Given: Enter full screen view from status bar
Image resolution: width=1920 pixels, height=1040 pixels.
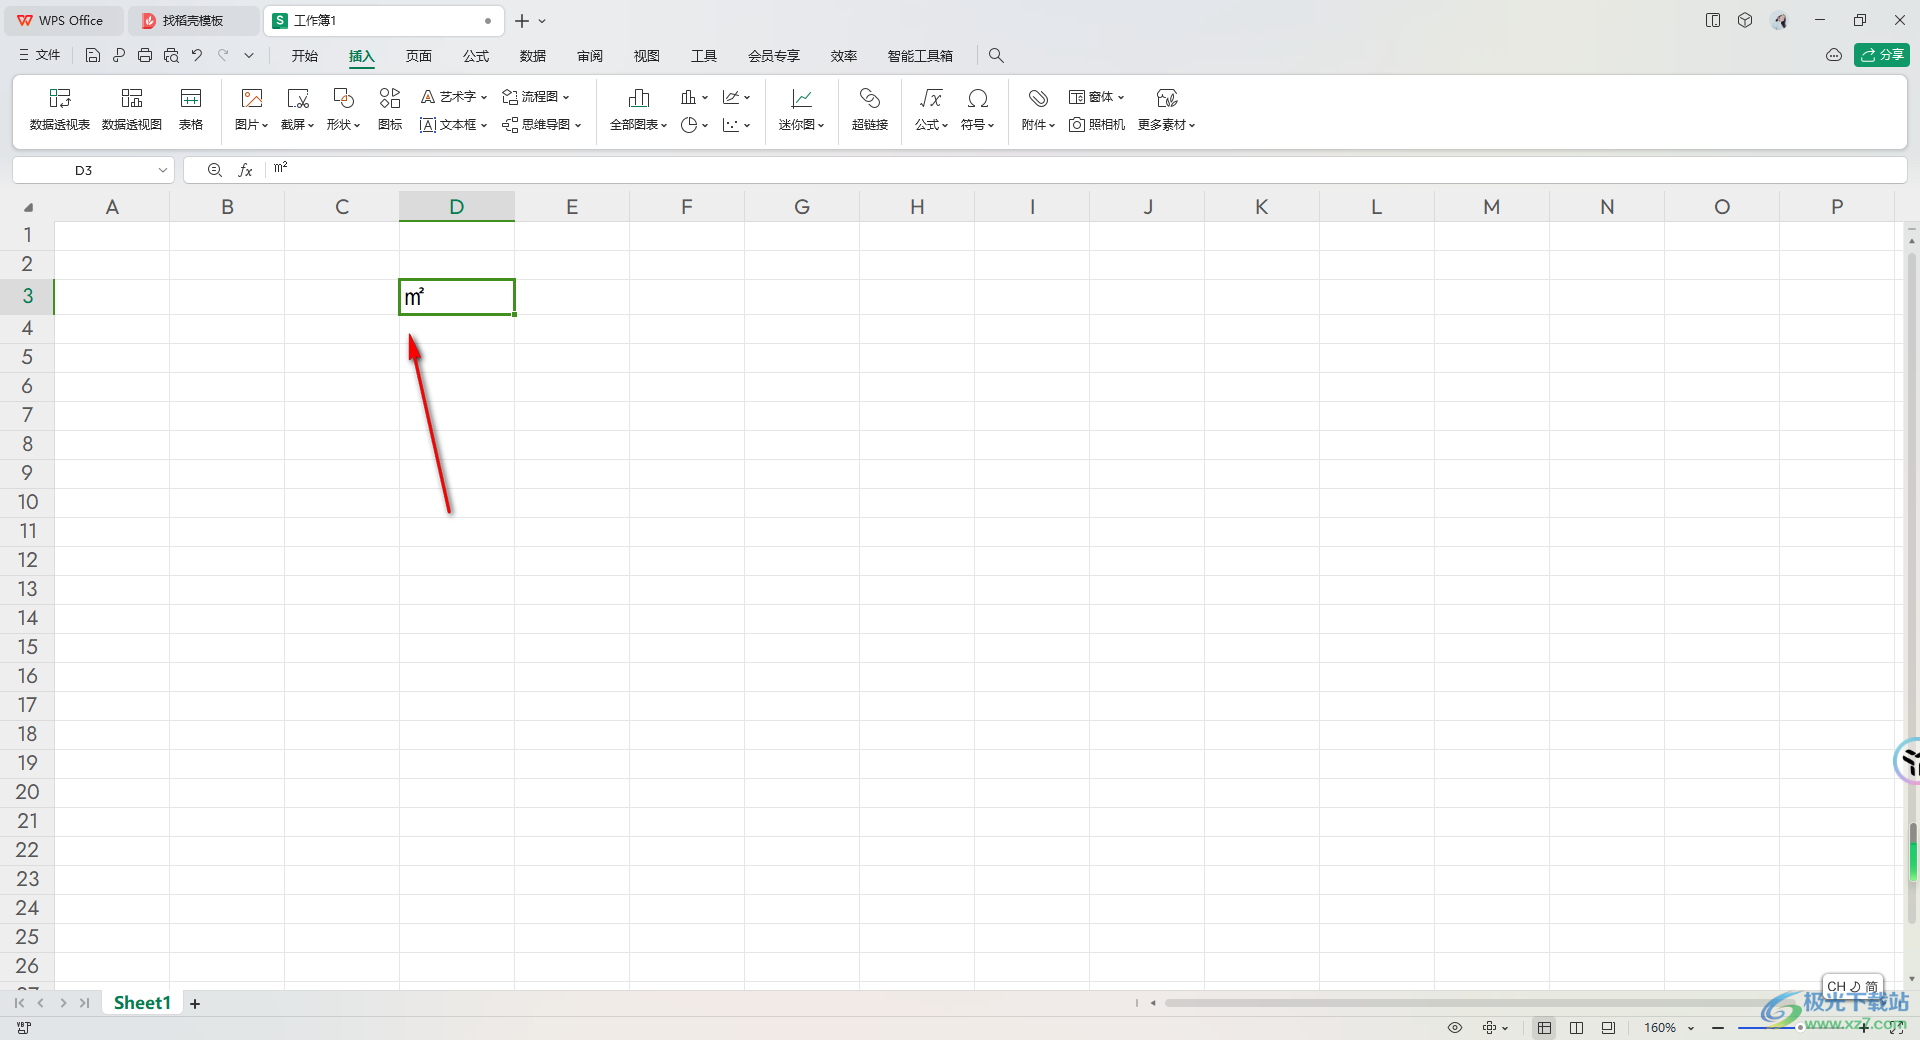Looking at the screenshot, I should click(1897, 1028).
